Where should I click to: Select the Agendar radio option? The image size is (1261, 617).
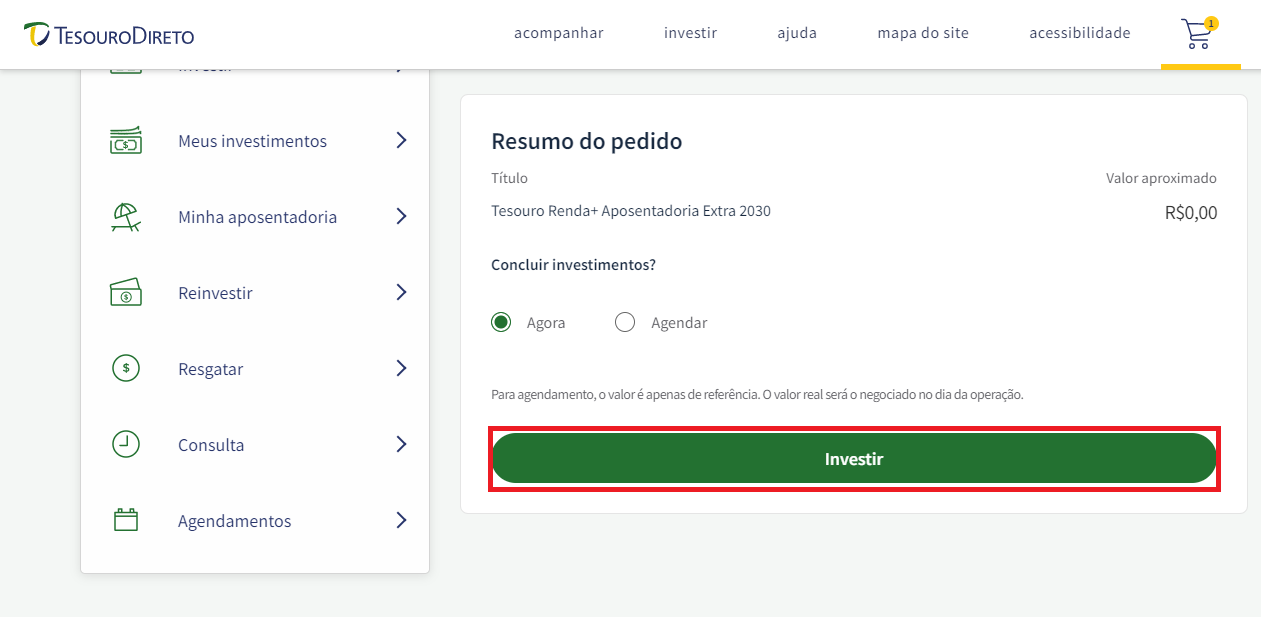tap(625, 322)
